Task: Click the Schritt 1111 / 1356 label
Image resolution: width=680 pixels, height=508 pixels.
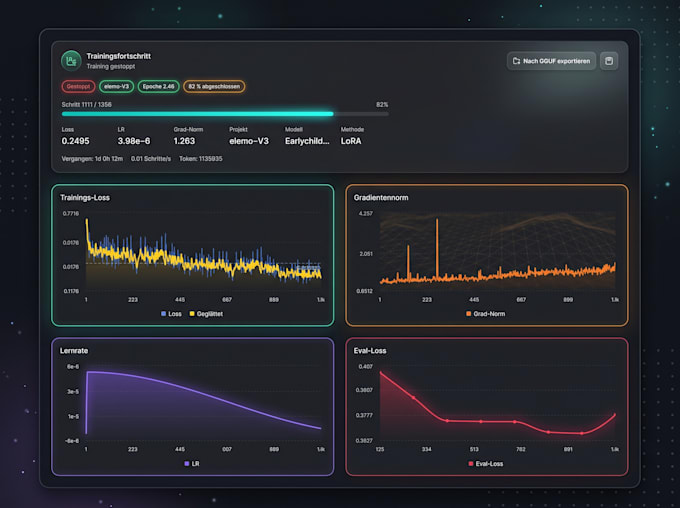Action: 86,105
